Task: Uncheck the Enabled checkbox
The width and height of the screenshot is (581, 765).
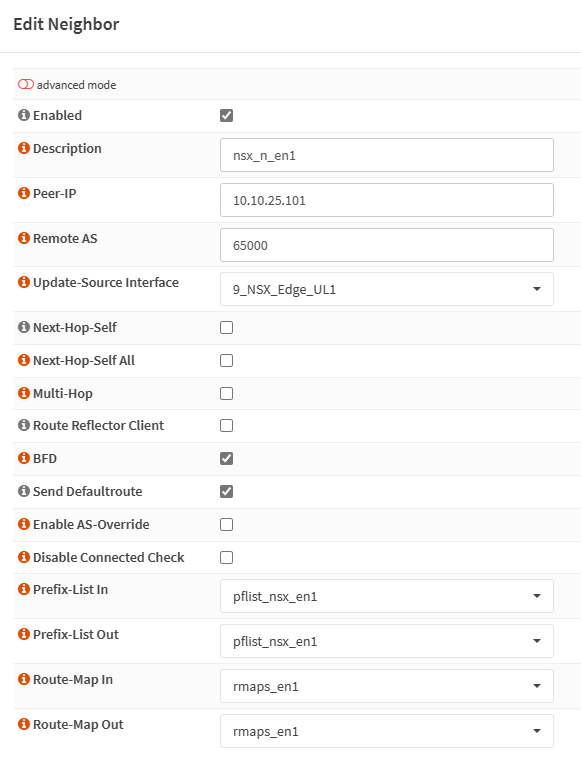Action: coord(226,116)
